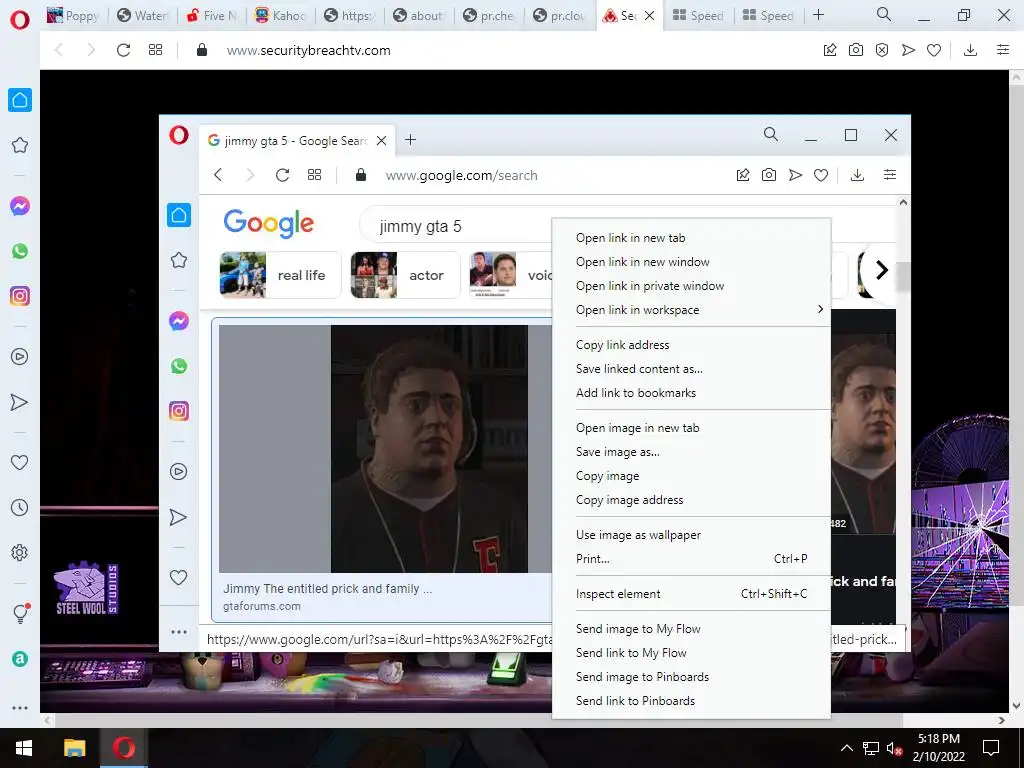The image size is (1024, 768).
Task: Click the inner window reload icon
Action: (282, 175)
